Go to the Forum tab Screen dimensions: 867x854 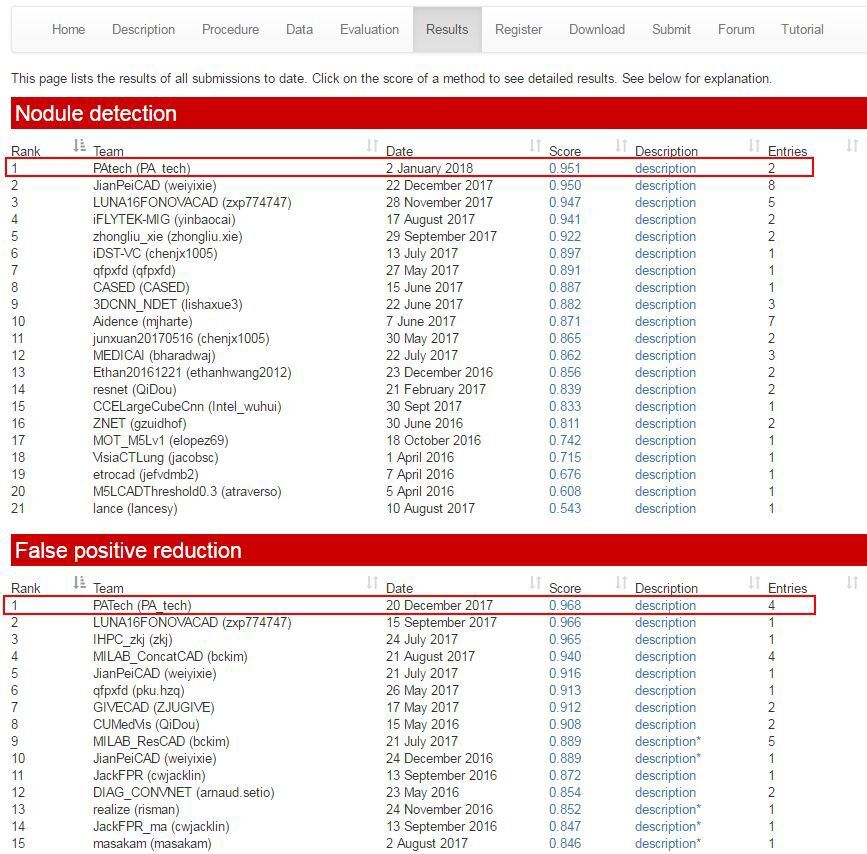736,29
